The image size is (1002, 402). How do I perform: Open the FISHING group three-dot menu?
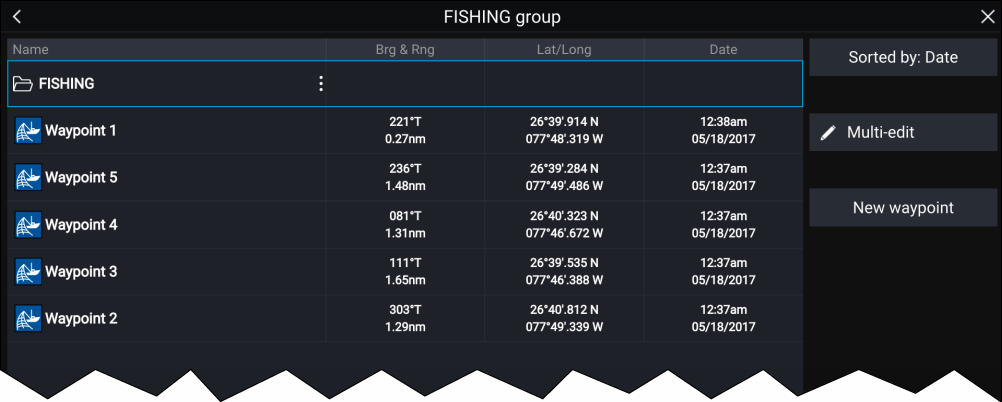coord(321,84)
